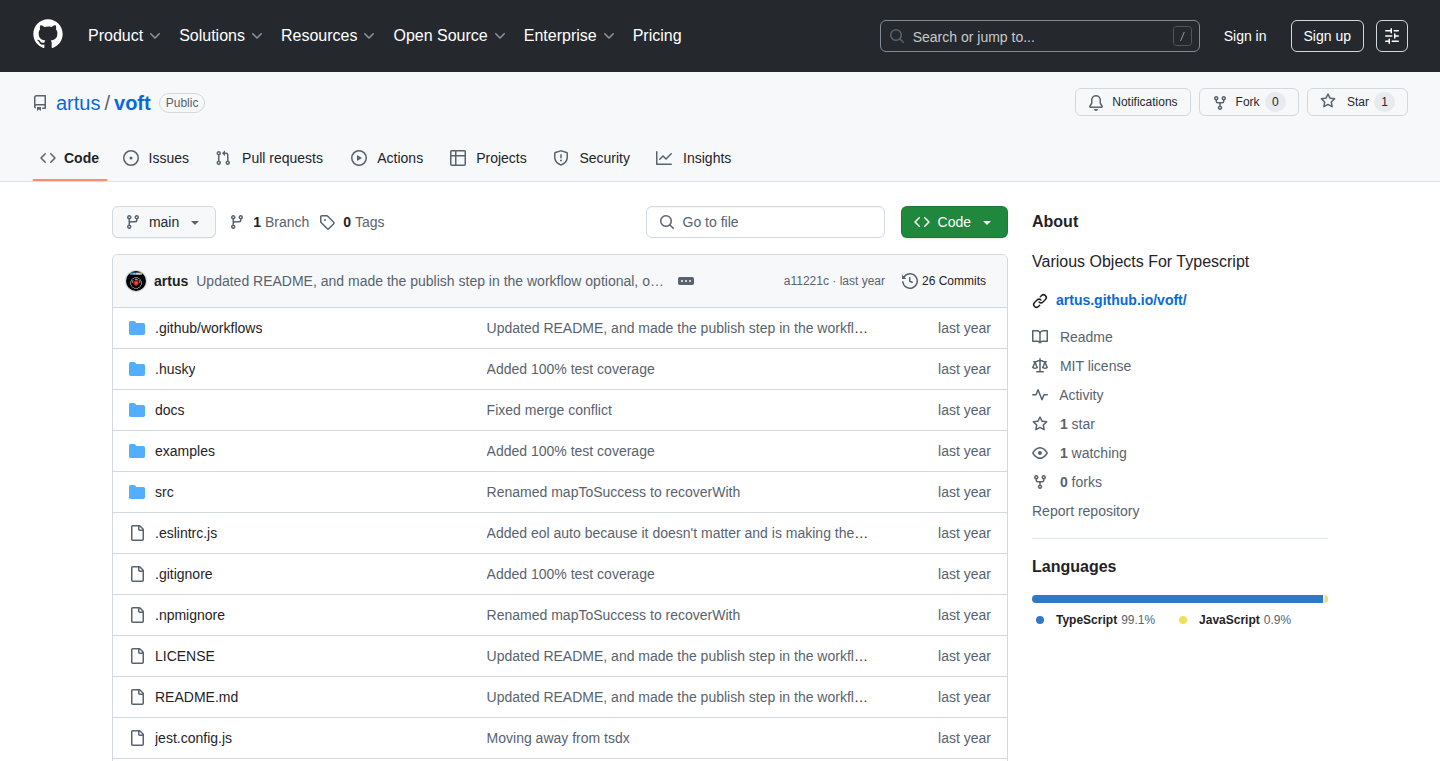1440x761 pixels.
Task: Open the .husky folder
Action: 175,369
